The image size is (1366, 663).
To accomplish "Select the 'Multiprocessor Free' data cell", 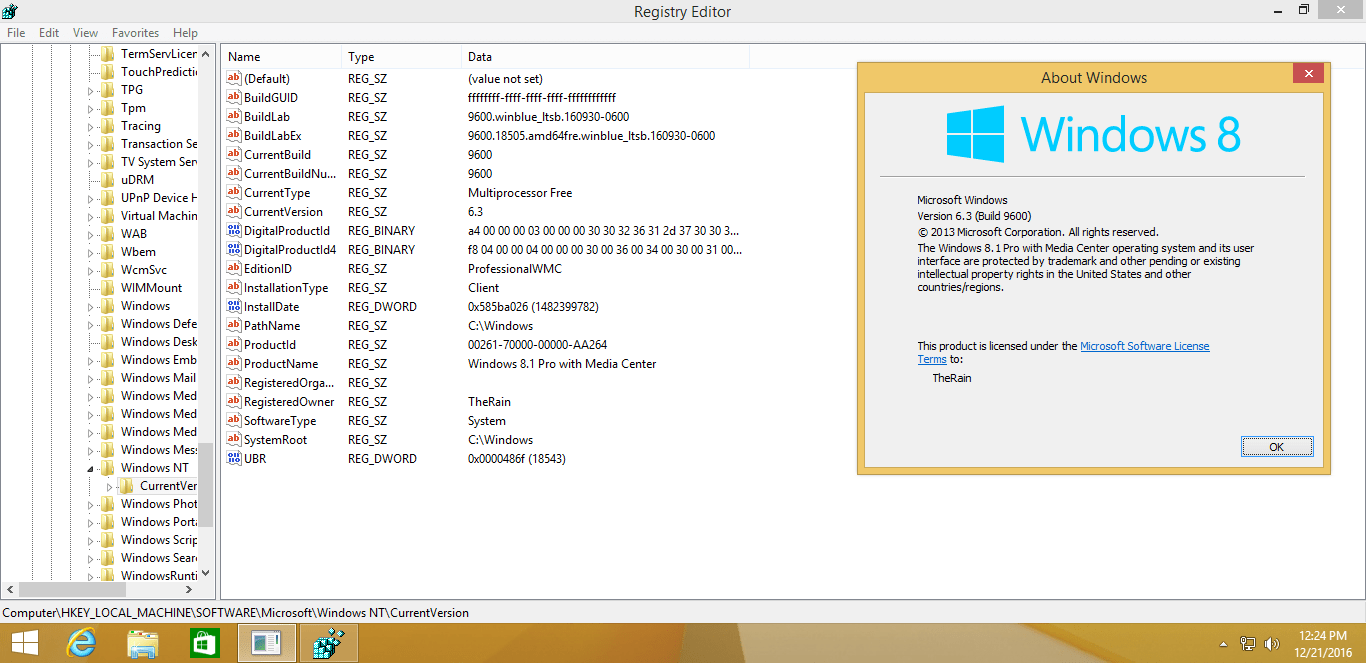I will (520, 193).
